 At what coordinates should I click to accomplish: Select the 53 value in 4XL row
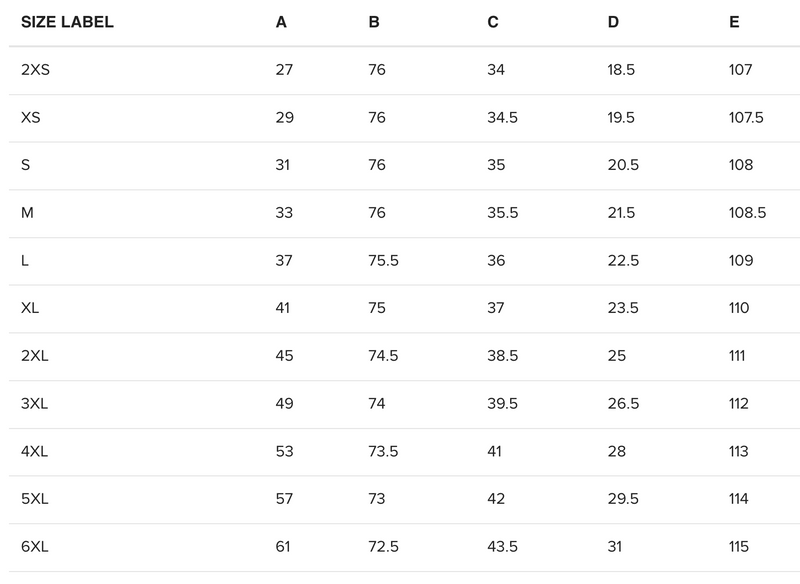284,451
